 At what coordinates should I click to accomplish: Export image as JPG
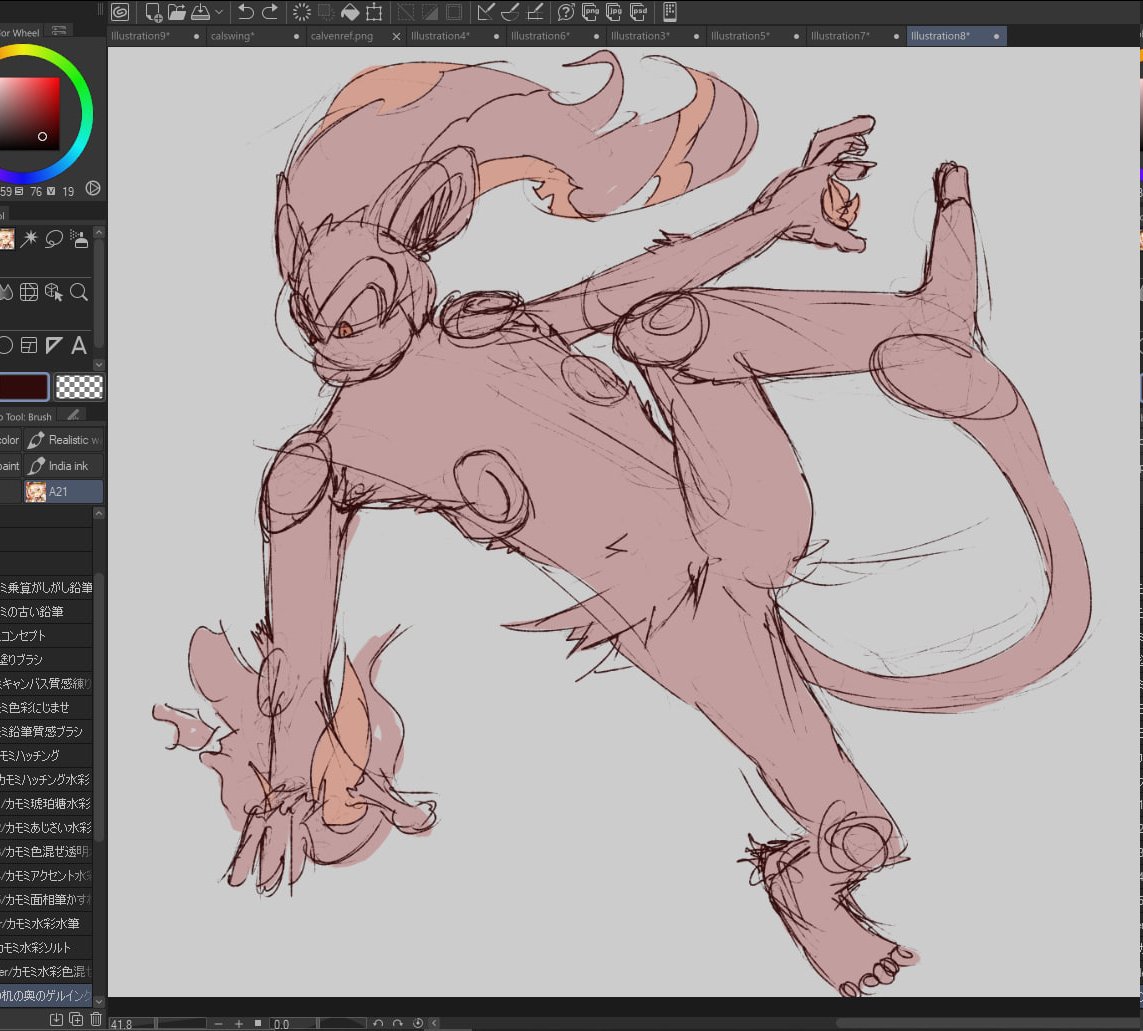coord(615,12)
